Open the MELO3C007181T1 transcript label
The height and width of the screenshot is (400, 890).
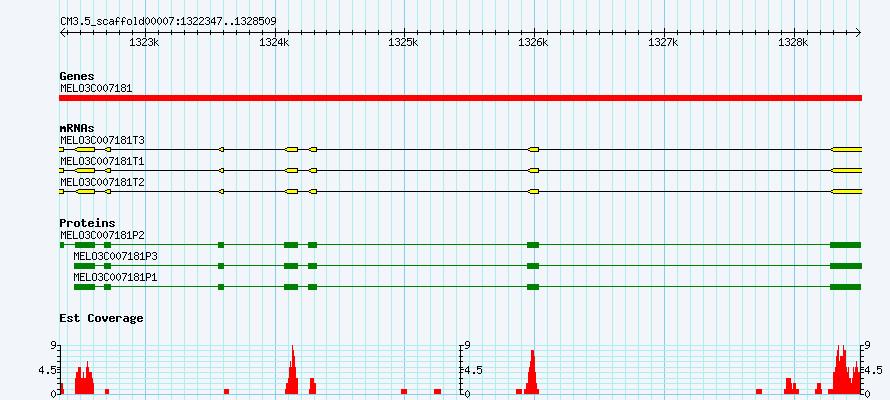pyautogui.click(x=102, y=162)
